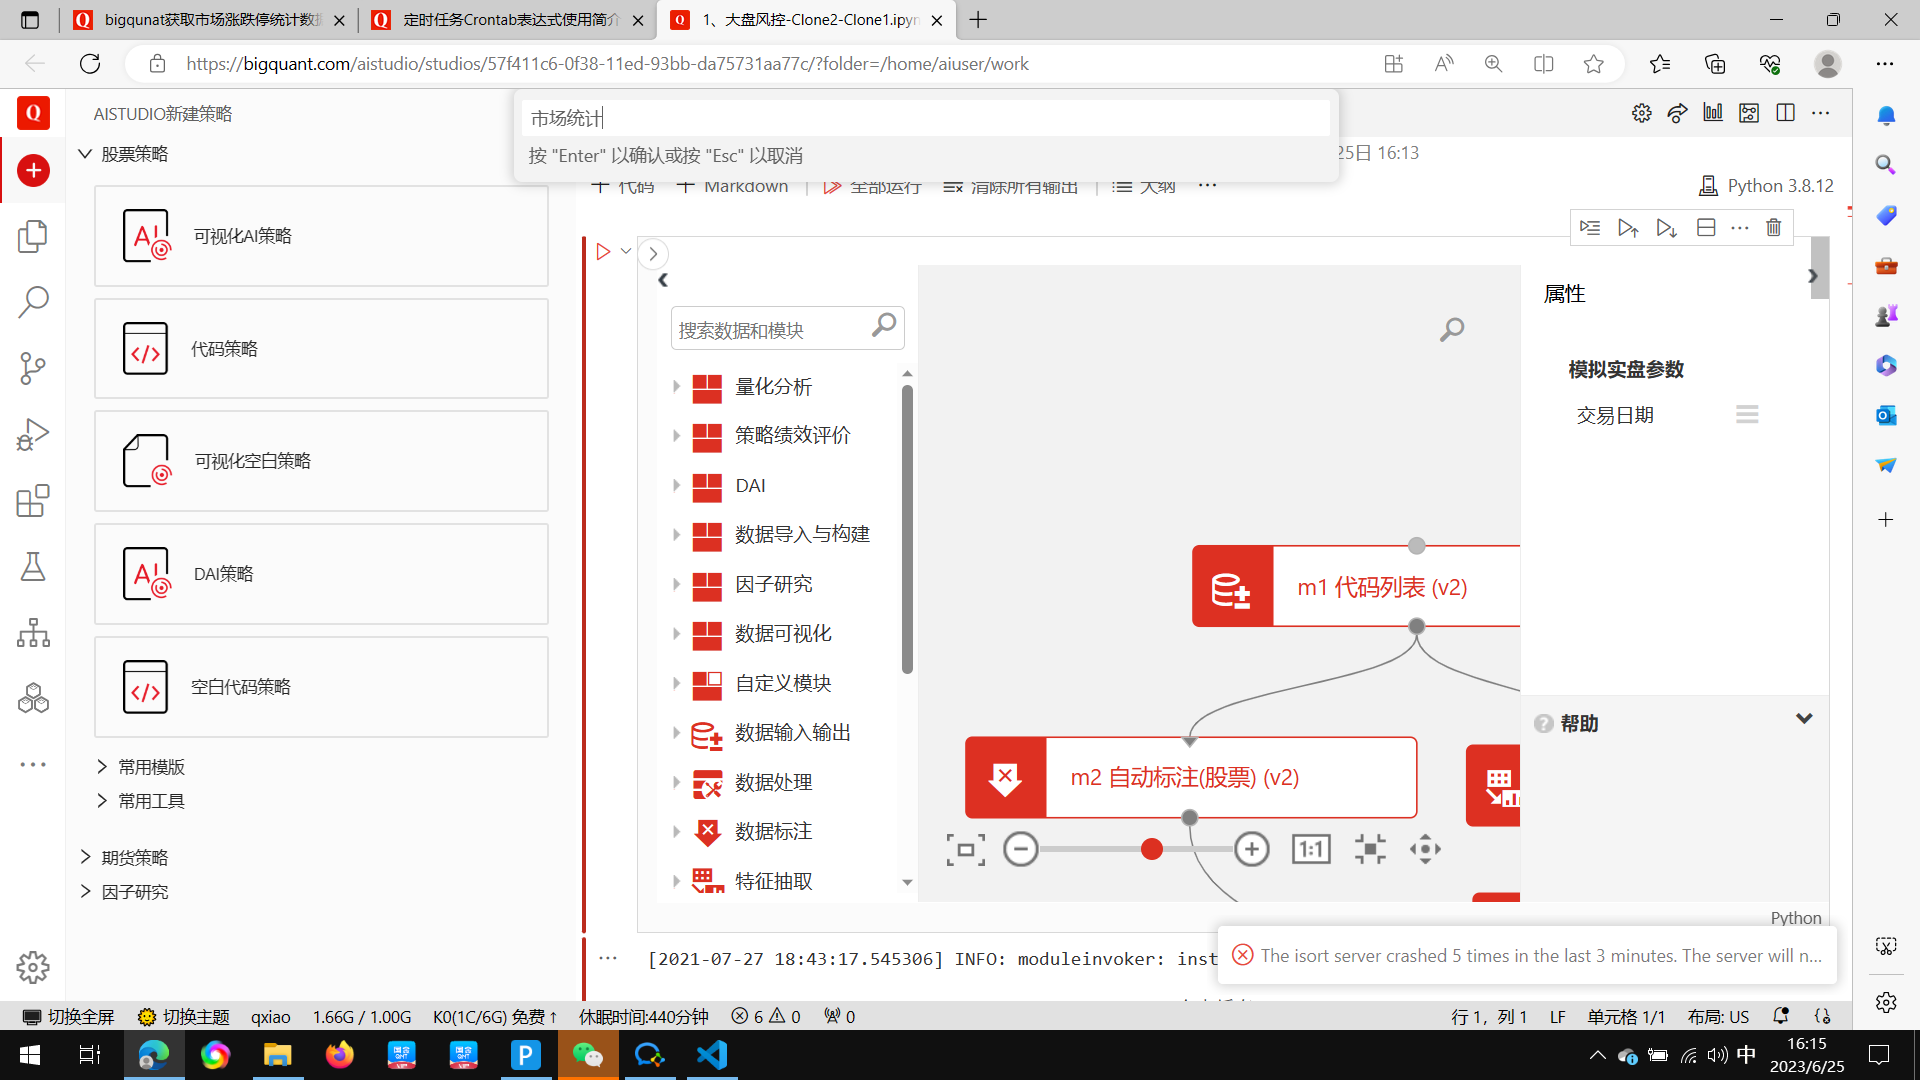Click fit-to-screen icon in canvas controls
Screen dimensions: 1920x1080
tap(966, 850)
